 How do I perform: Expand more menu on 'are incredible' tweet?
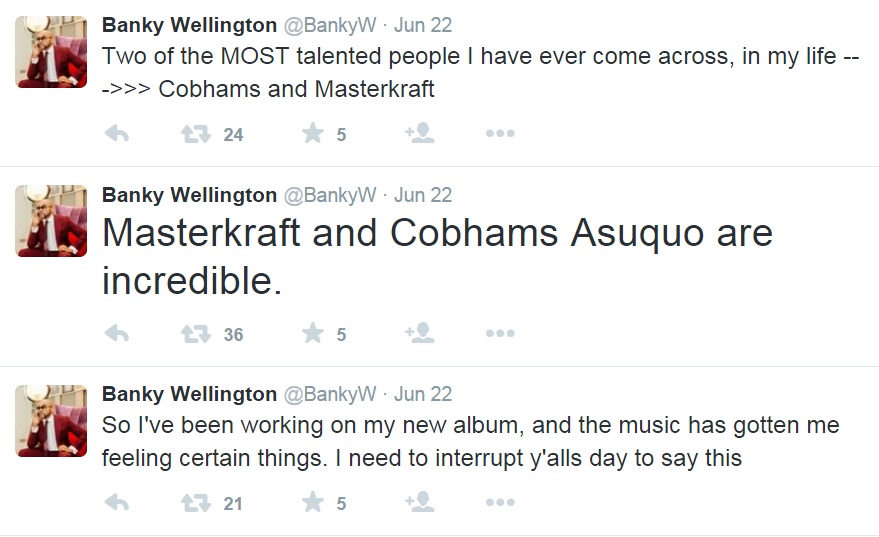499,334
